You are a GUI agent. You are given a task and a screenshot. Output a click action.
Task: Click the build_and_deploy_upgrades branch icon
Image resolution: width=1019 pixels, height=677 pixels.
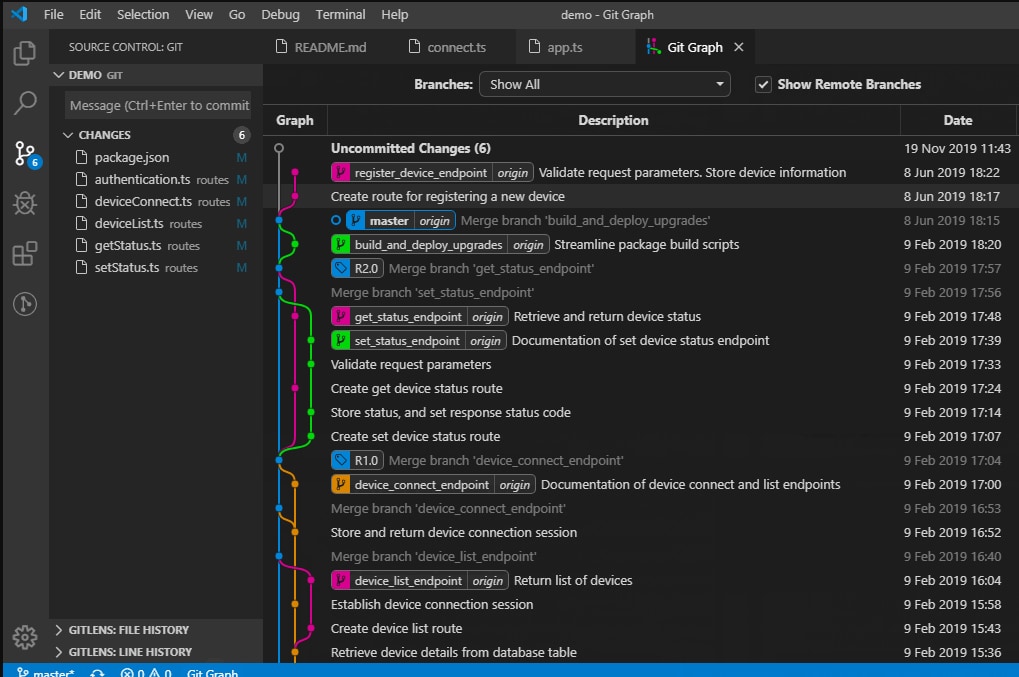point(340,244)
